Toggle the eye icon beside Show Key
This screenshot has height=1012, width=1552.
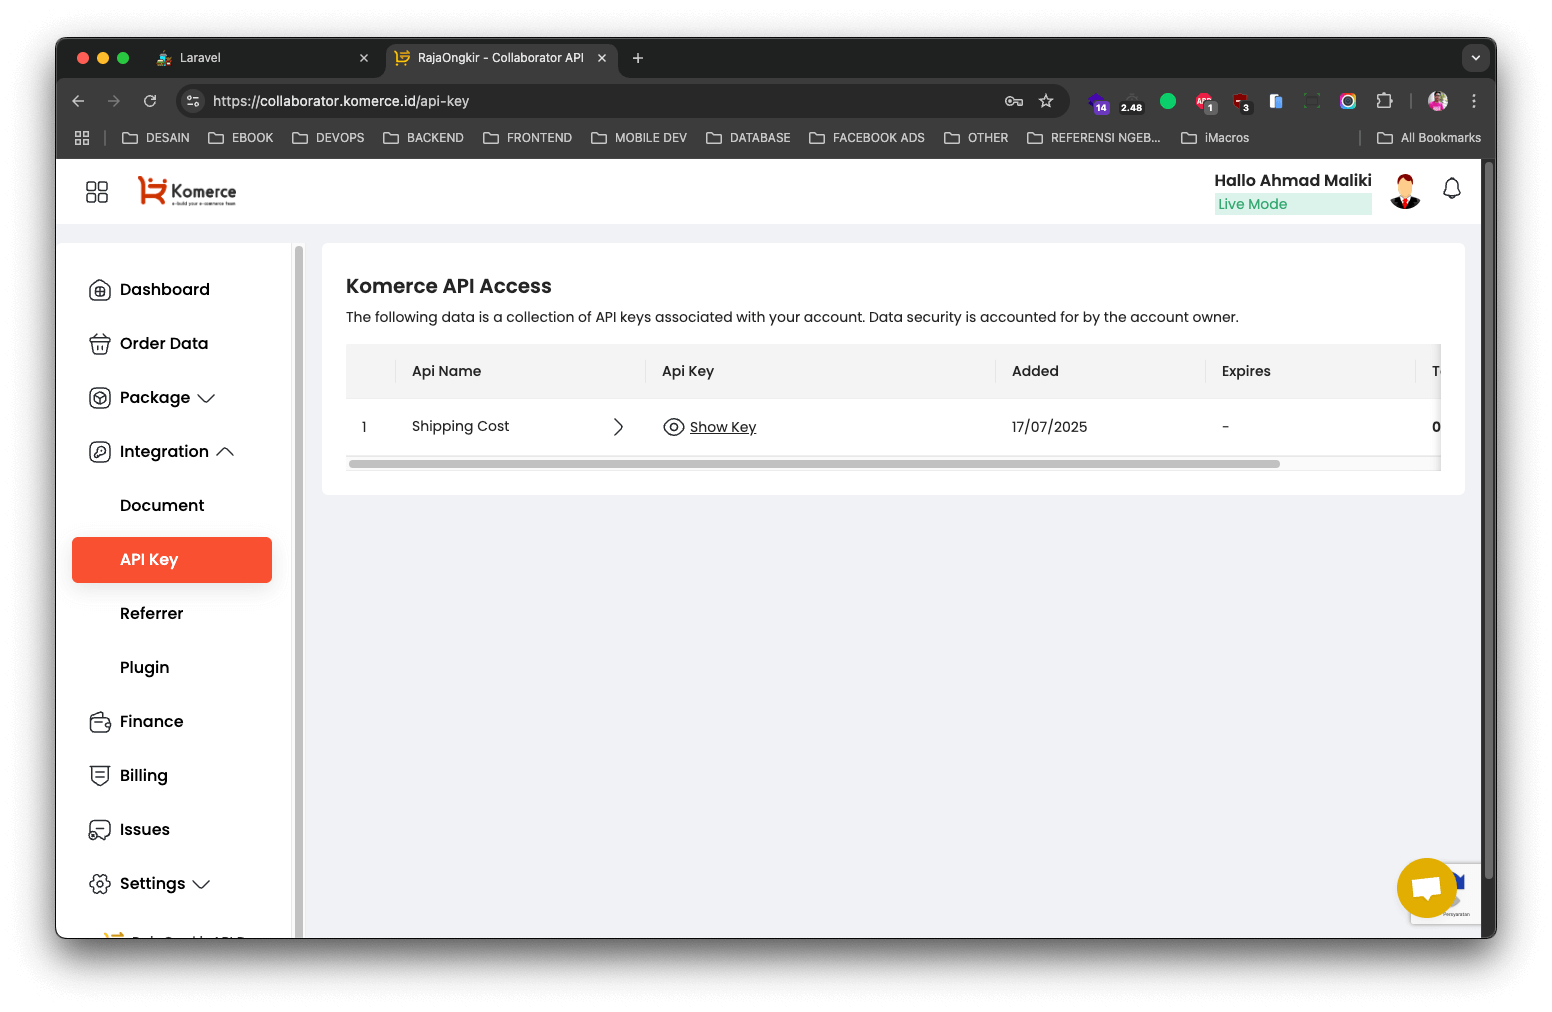(674, 427)
